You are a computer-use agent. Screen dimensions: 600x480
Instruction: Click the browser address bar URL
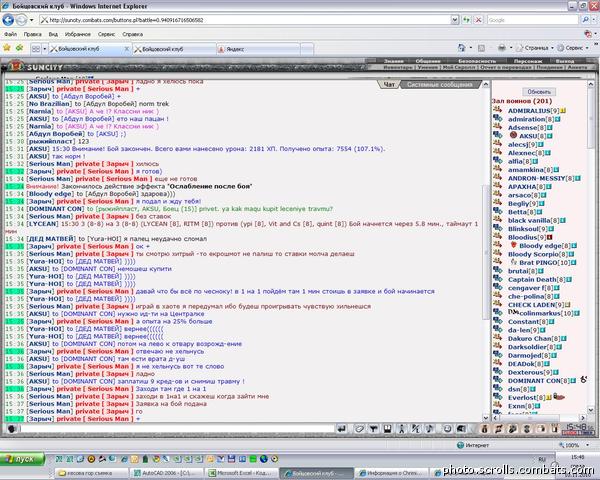[x=245, y=20]
